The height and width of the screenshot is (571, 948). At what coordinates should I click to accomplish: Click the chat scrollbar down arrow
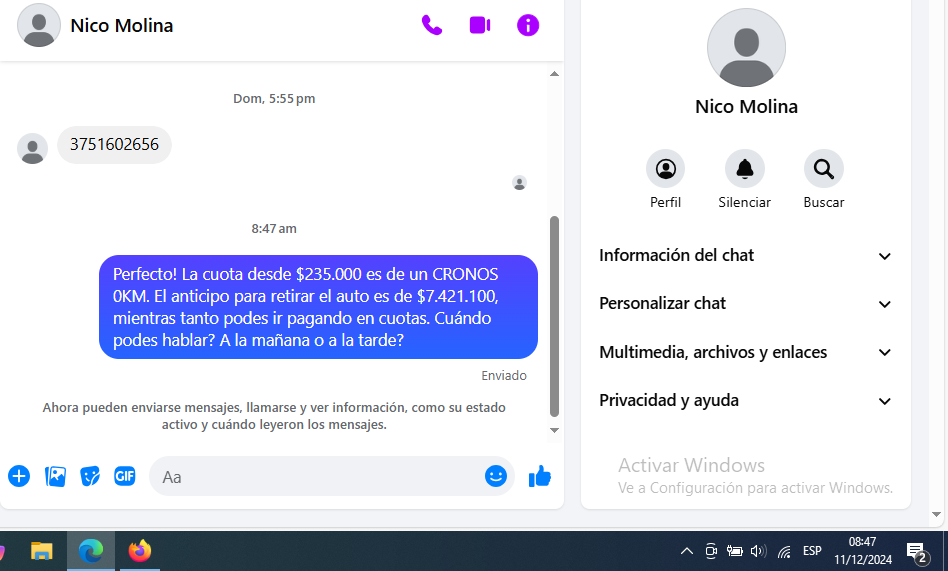click(x=554, y=430)
